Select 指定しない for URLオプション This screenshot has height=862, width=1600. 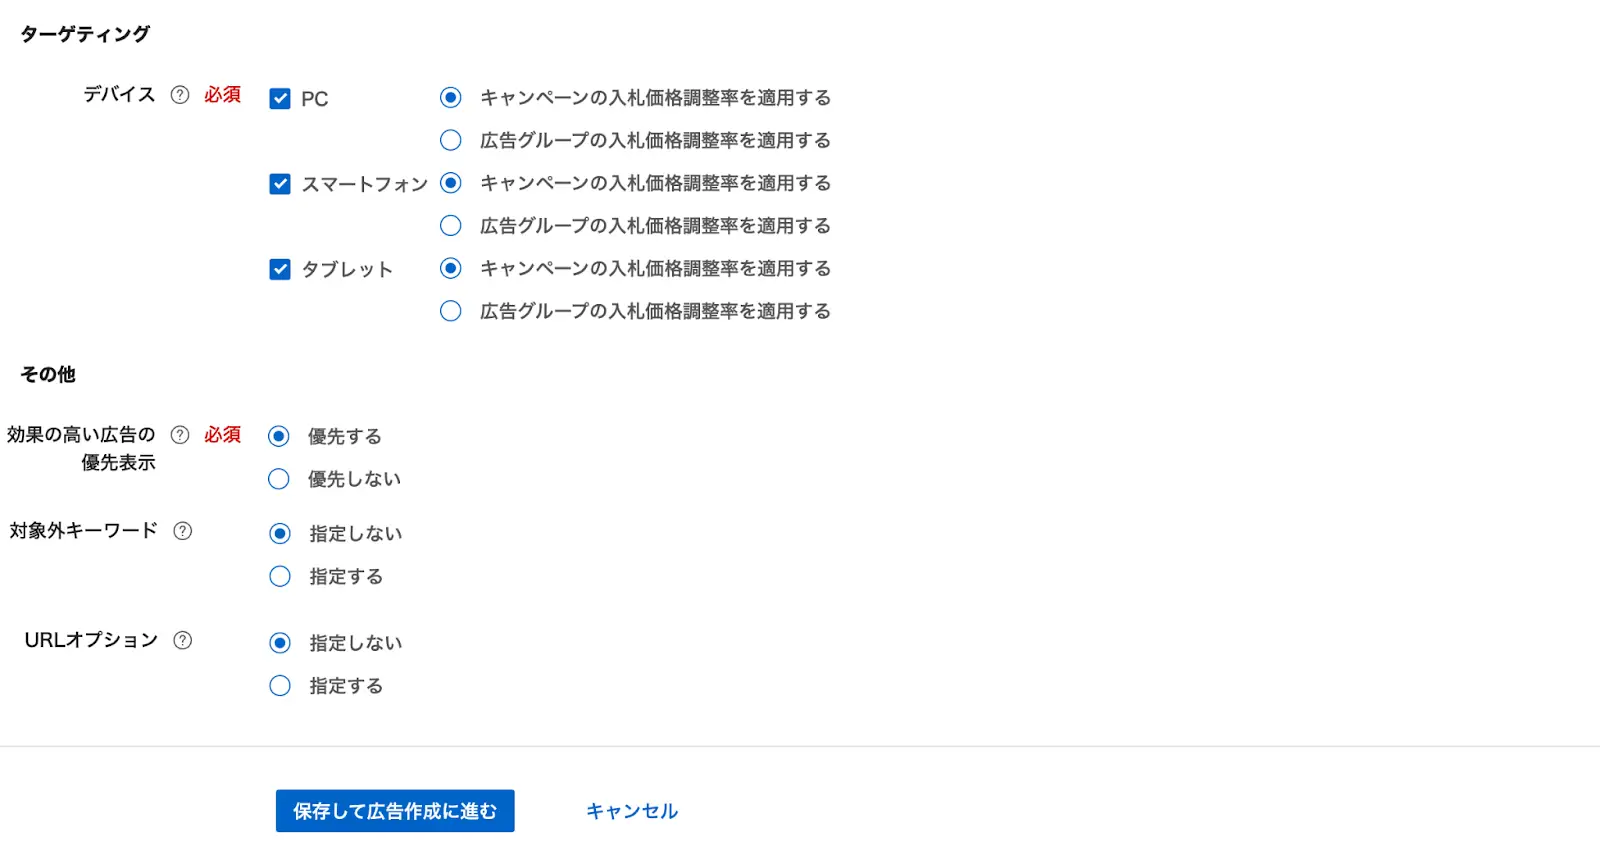(279, 642)
